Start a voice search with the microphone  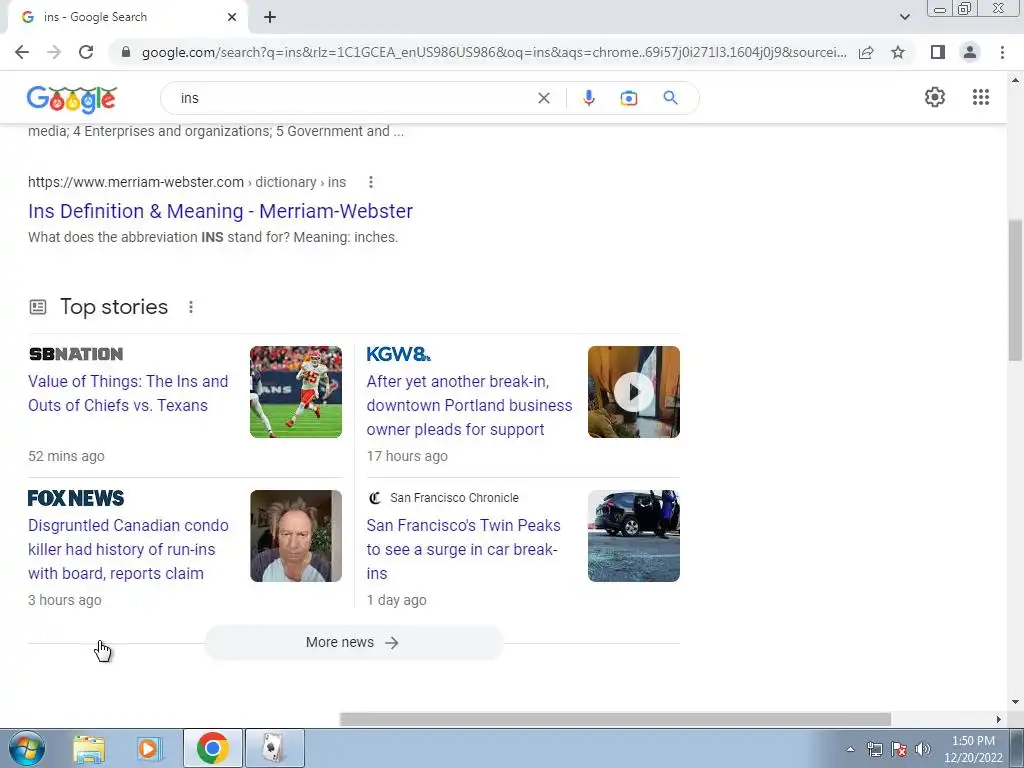pyautogui.click(x=588, y=98)
